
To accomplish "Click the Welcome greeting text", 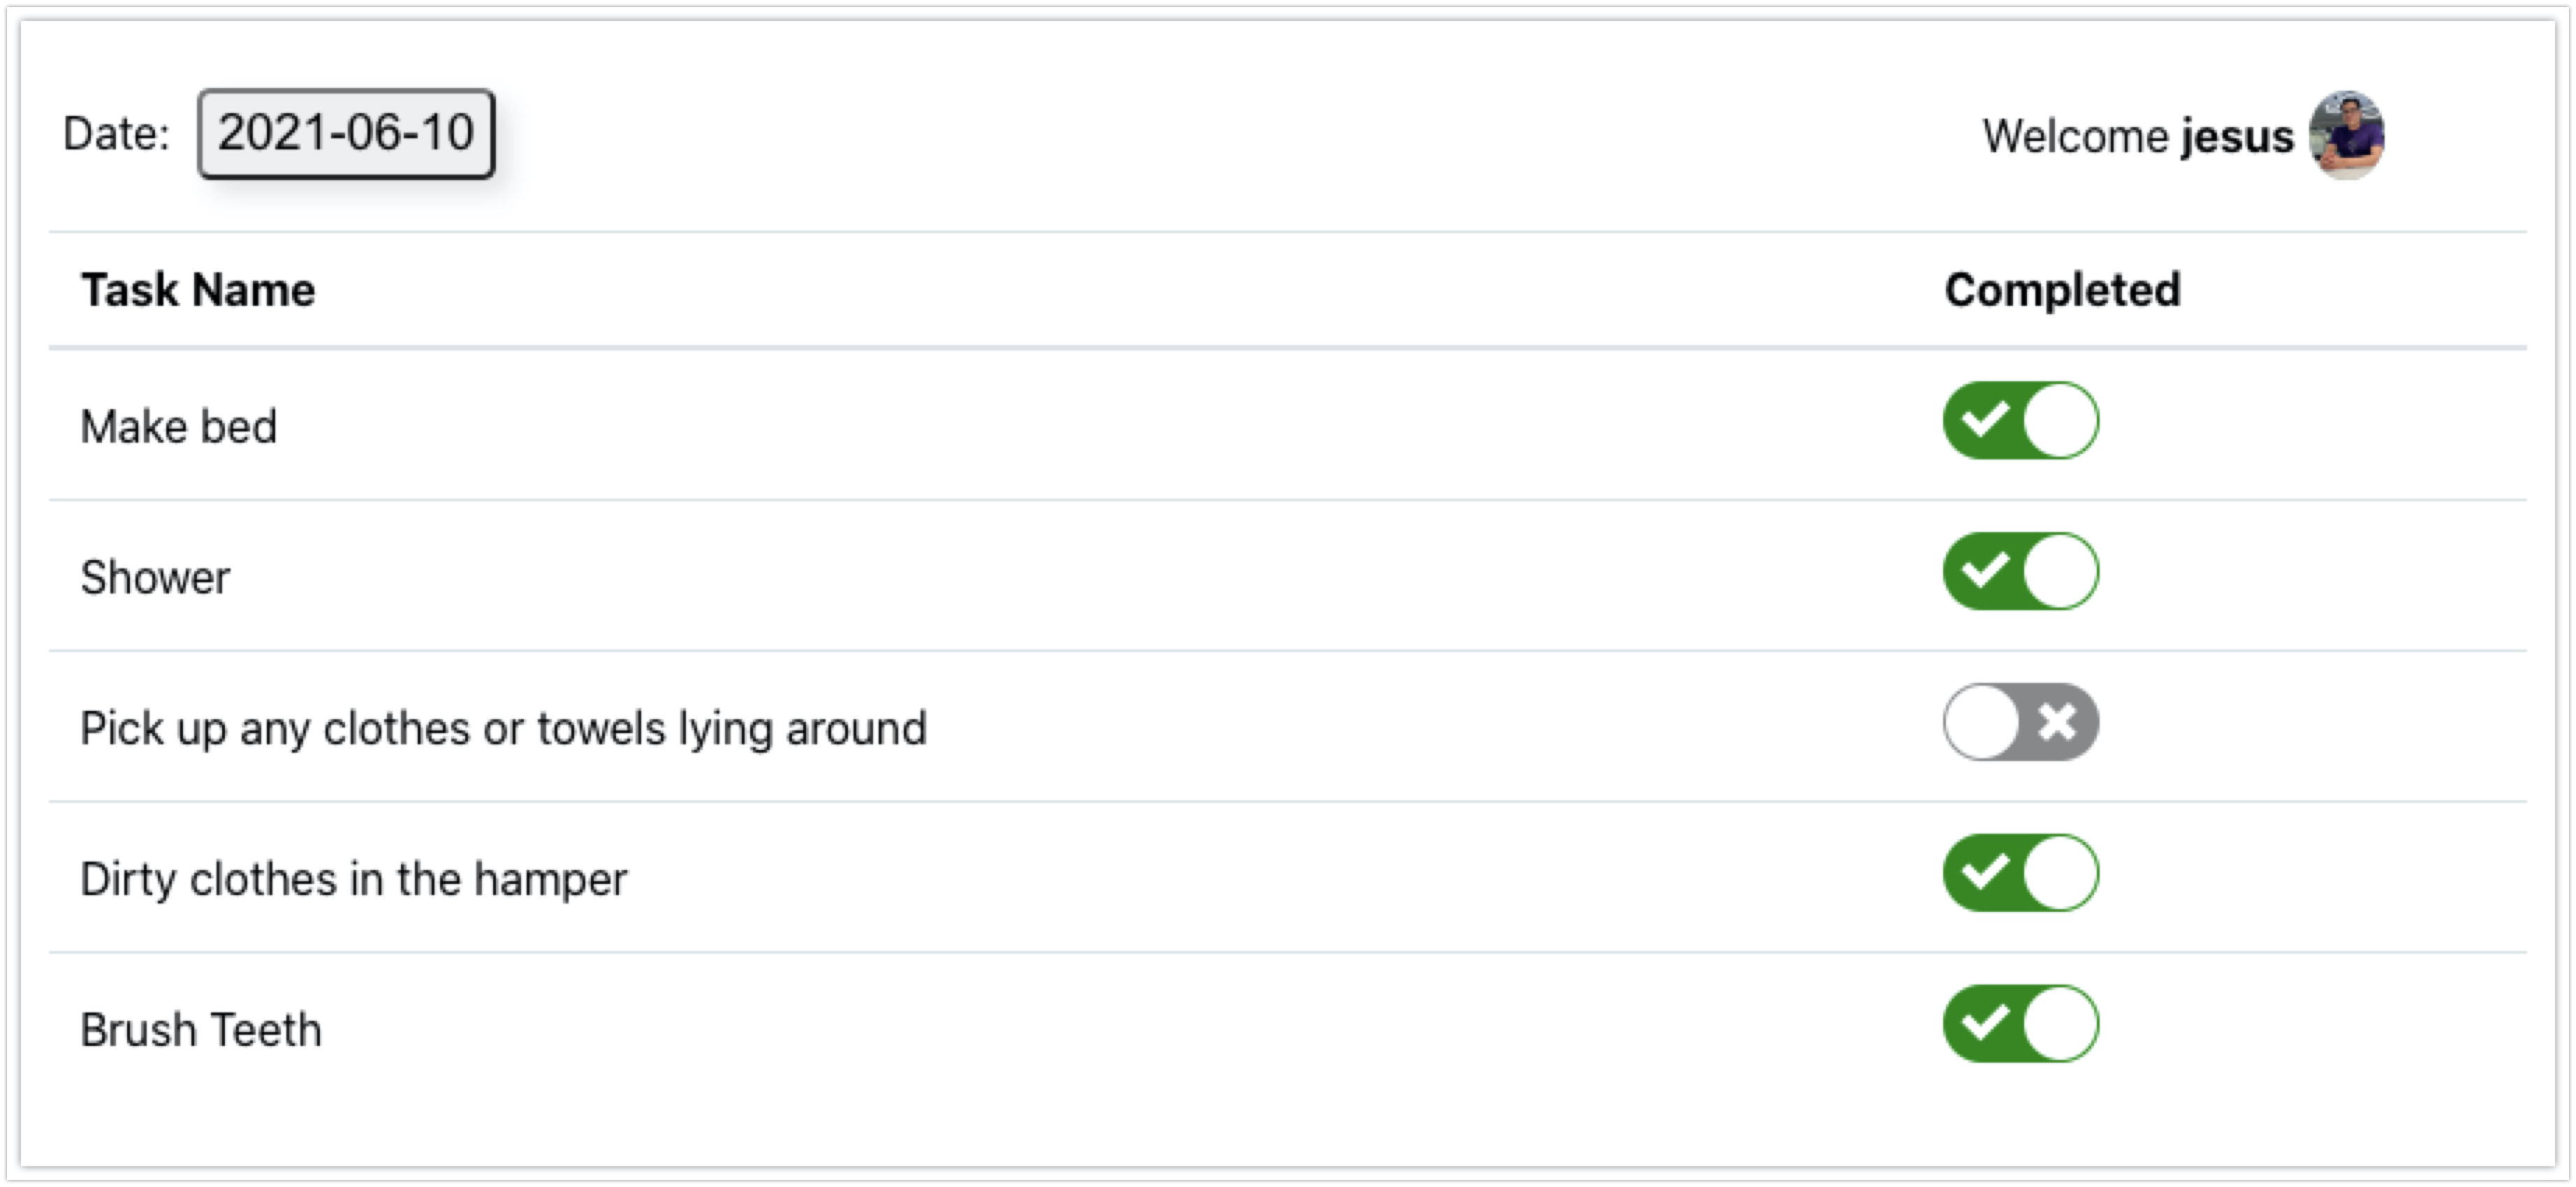I will (2076, 137).
